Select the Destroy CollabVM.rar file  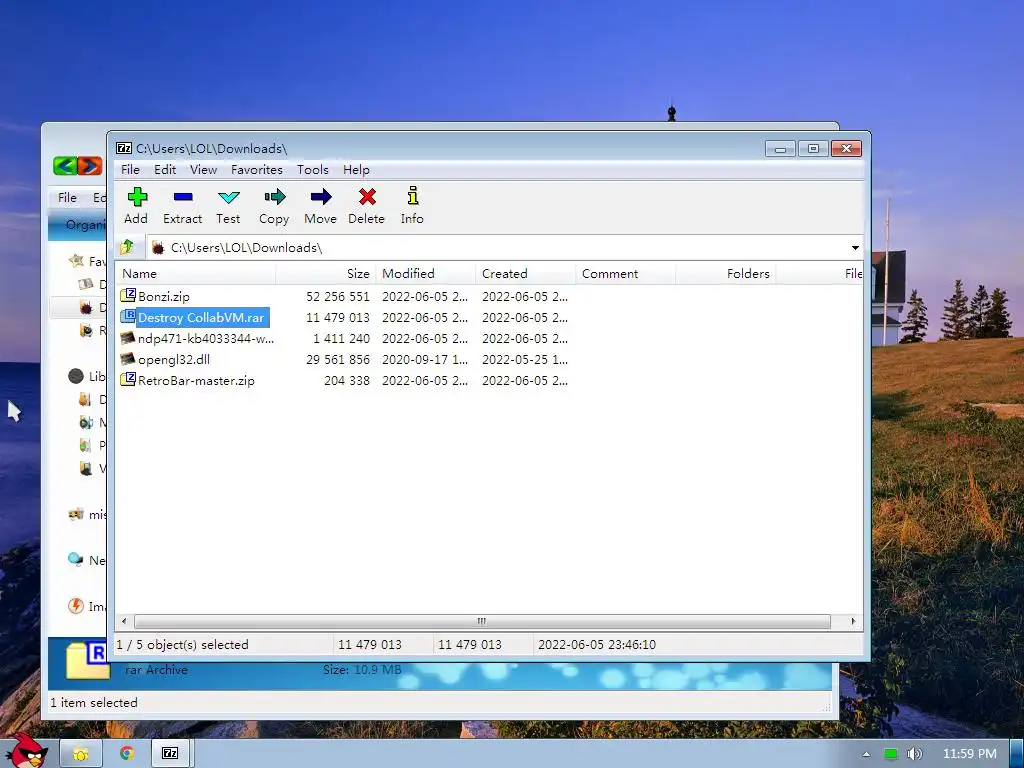[x=201, y=317]
